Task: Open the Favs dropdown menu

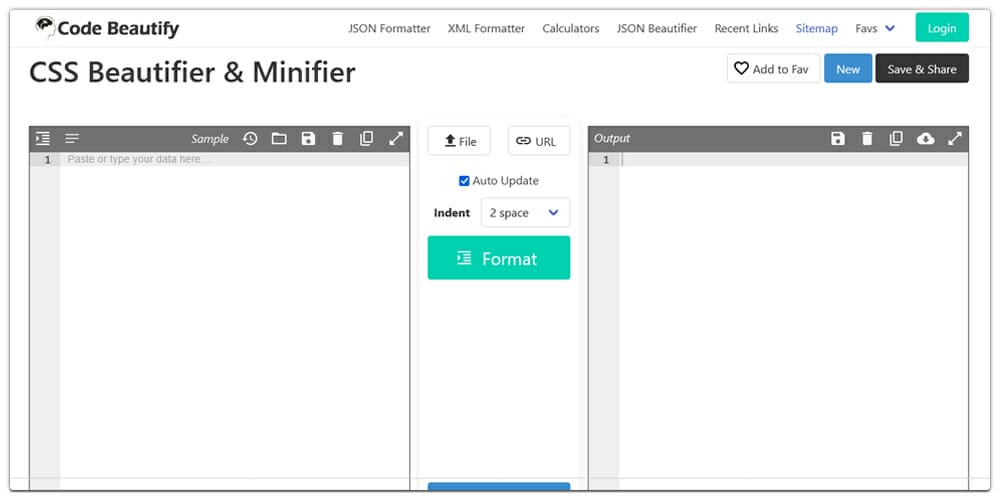Action: 875,29
